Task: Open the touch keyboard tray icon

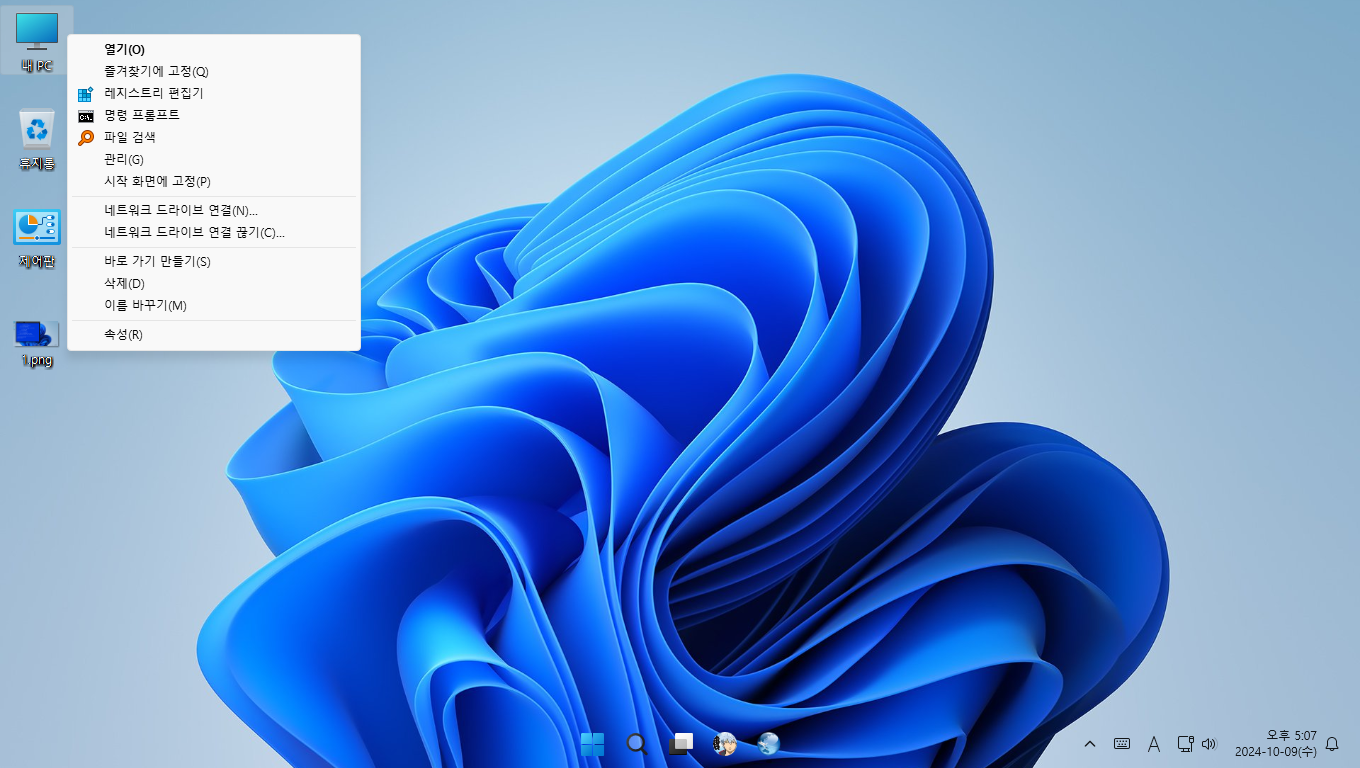Action: pos(1122,744)
